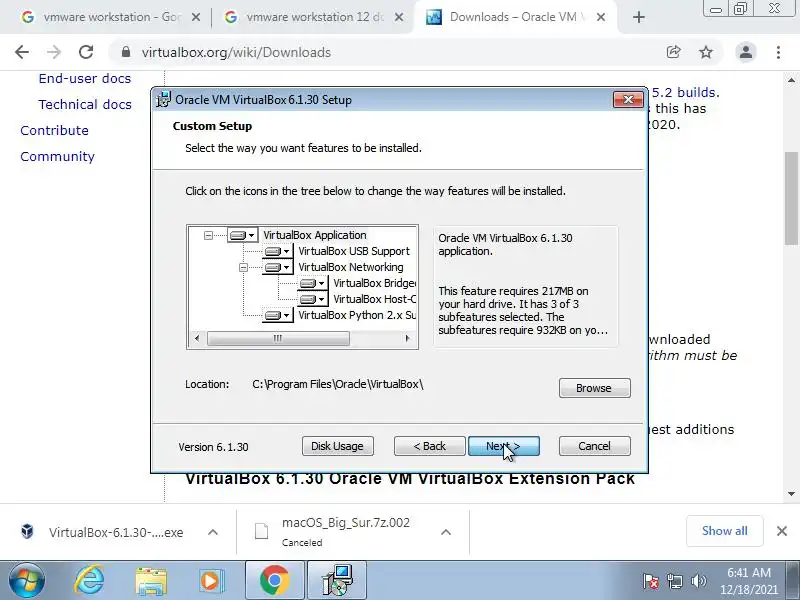800x600 pixels.
Task: Open VirtualBox Application feature drive dropdown
Action: click(242, 235)
